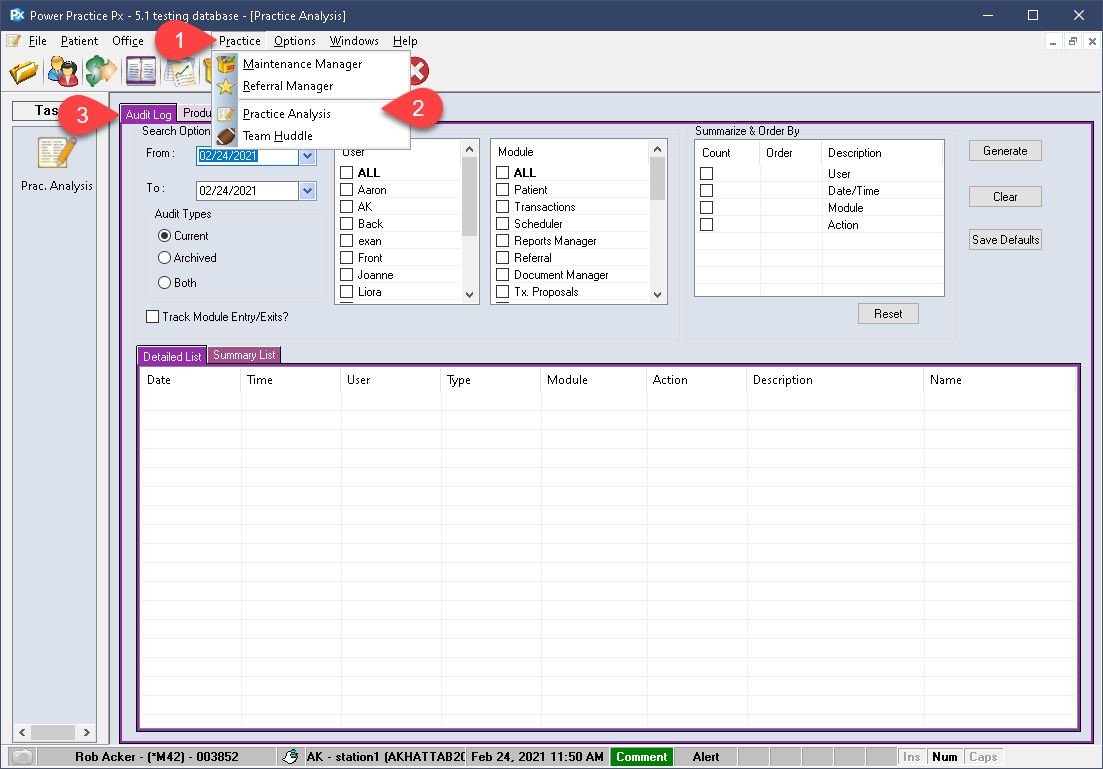The height and width of the screenshot is (769, 1103).
Task: Click the Generate button
Action: coord(1005,151)
